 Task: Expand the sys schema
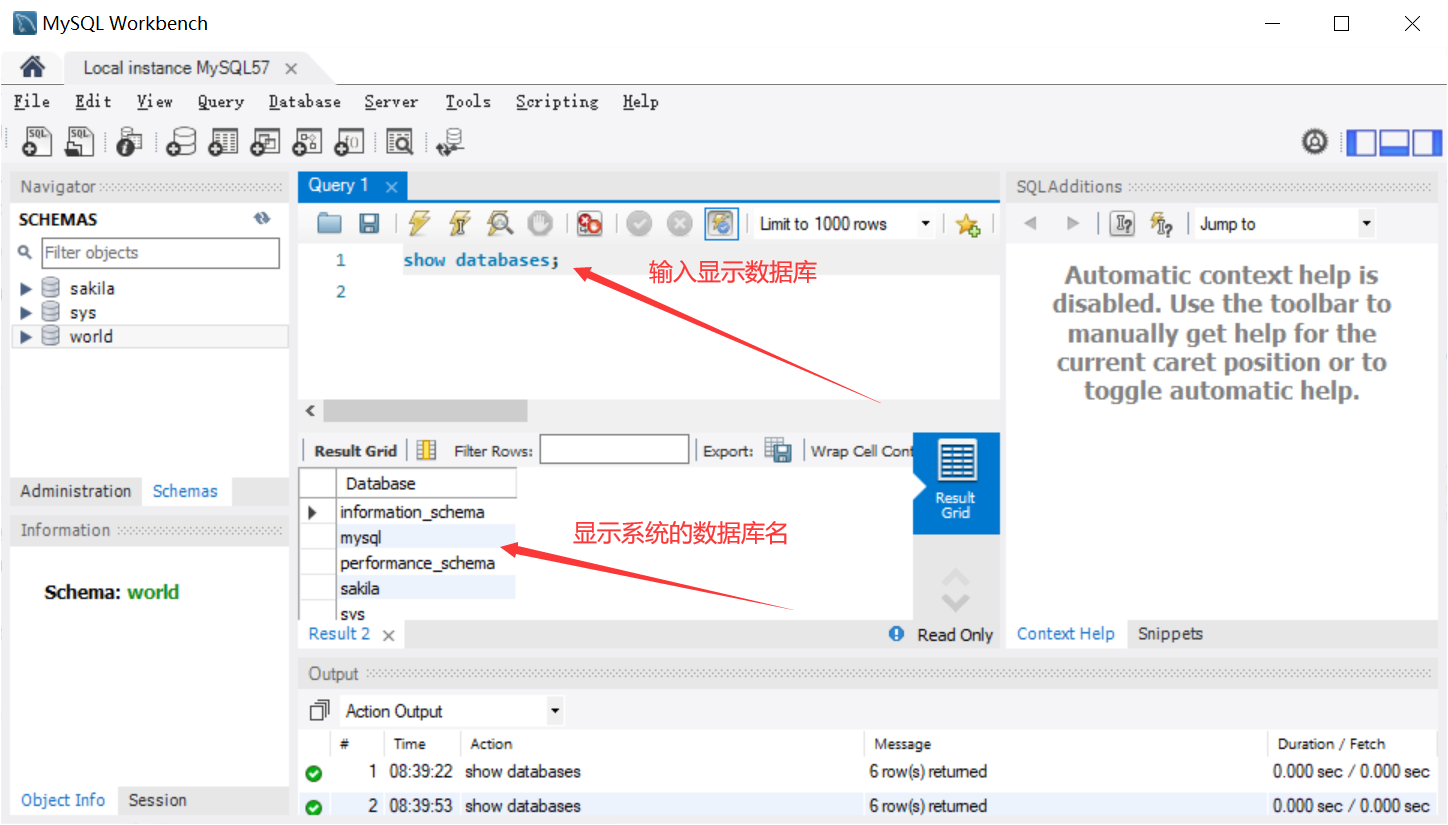26,313
